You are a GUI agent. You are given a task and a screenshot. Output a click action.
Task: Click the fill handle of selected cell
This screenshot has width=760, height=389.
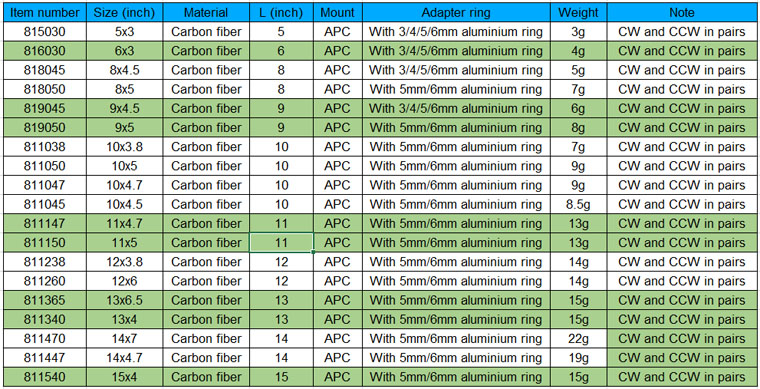(314, 252)
